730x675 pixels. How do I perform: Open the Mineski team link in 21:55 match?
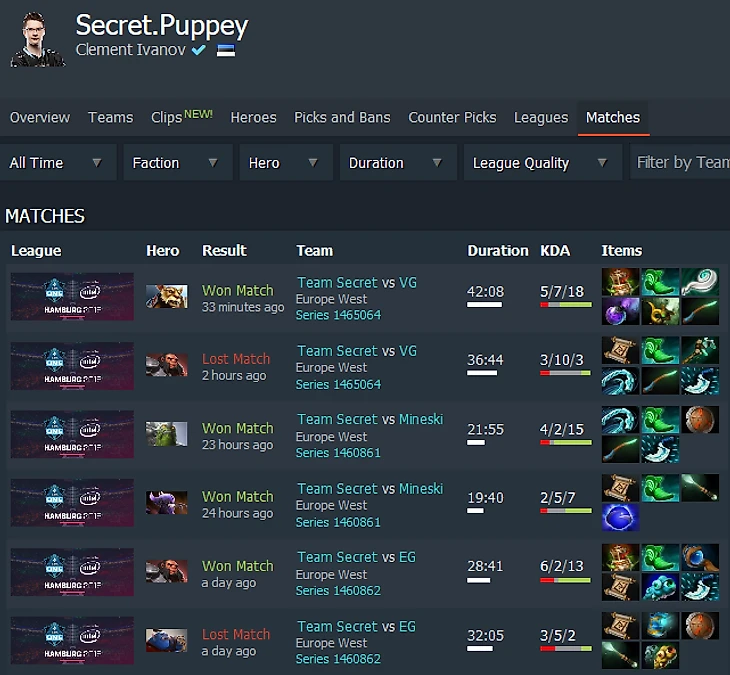(421, 419)
